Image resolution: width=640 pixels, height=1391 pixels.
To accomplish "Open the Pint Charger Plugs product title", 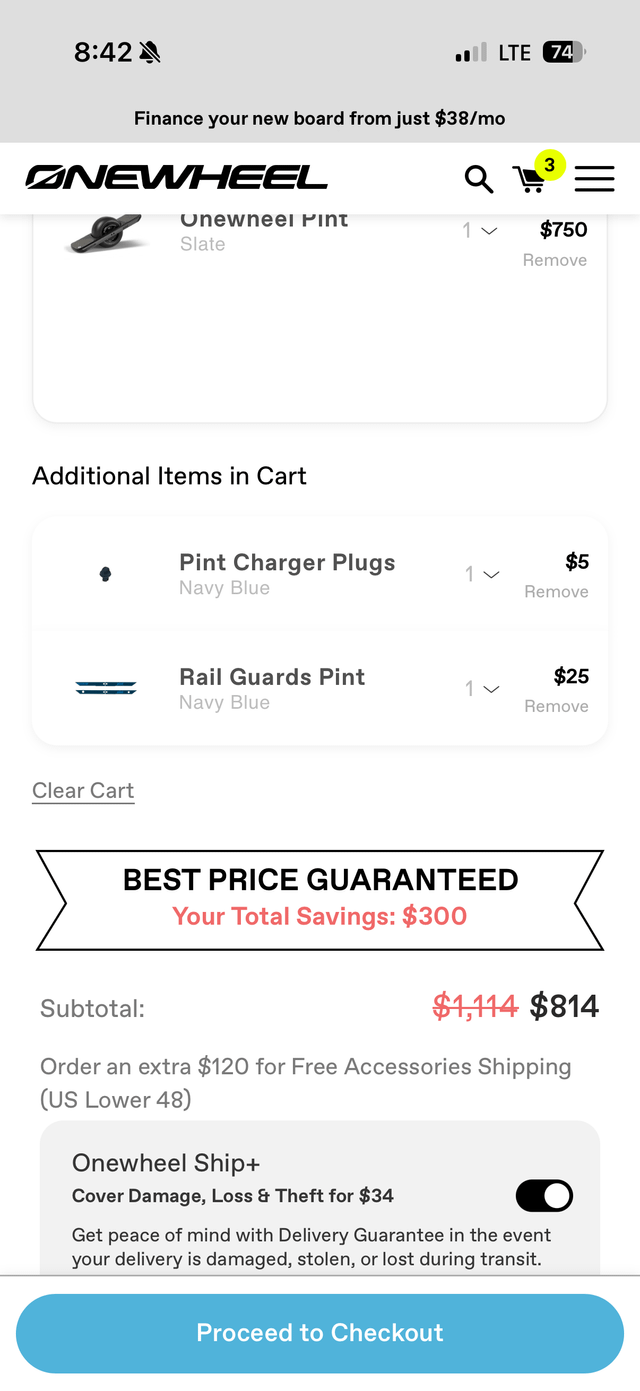I will pyautogui.click(x=287, y=562).
